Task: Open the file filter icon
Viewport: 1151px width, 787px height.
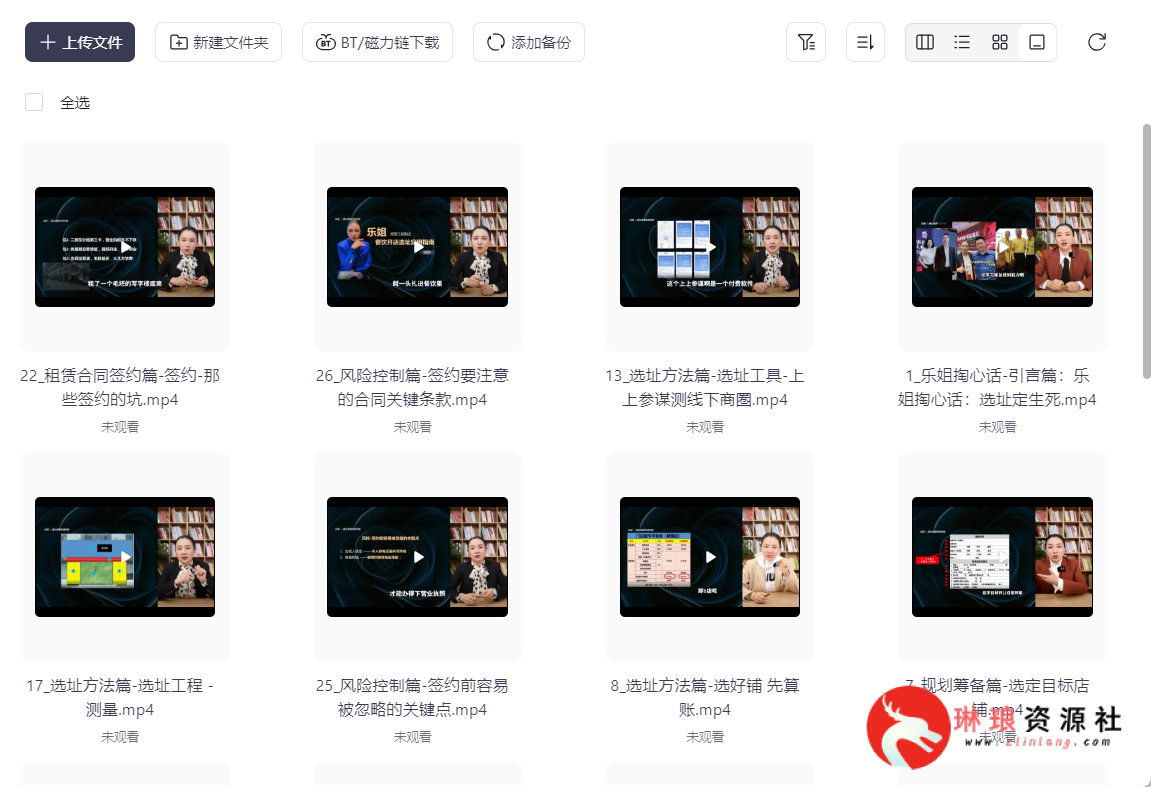Action: pyautogui.click(x=806, y=42)
